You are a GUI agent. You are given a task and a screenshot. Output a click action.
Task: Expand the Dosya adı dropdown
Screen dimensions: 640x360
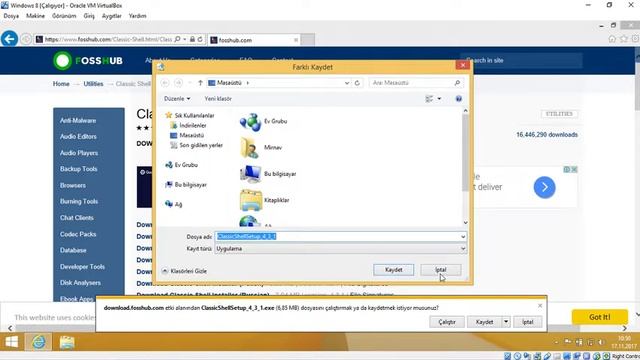463,237
